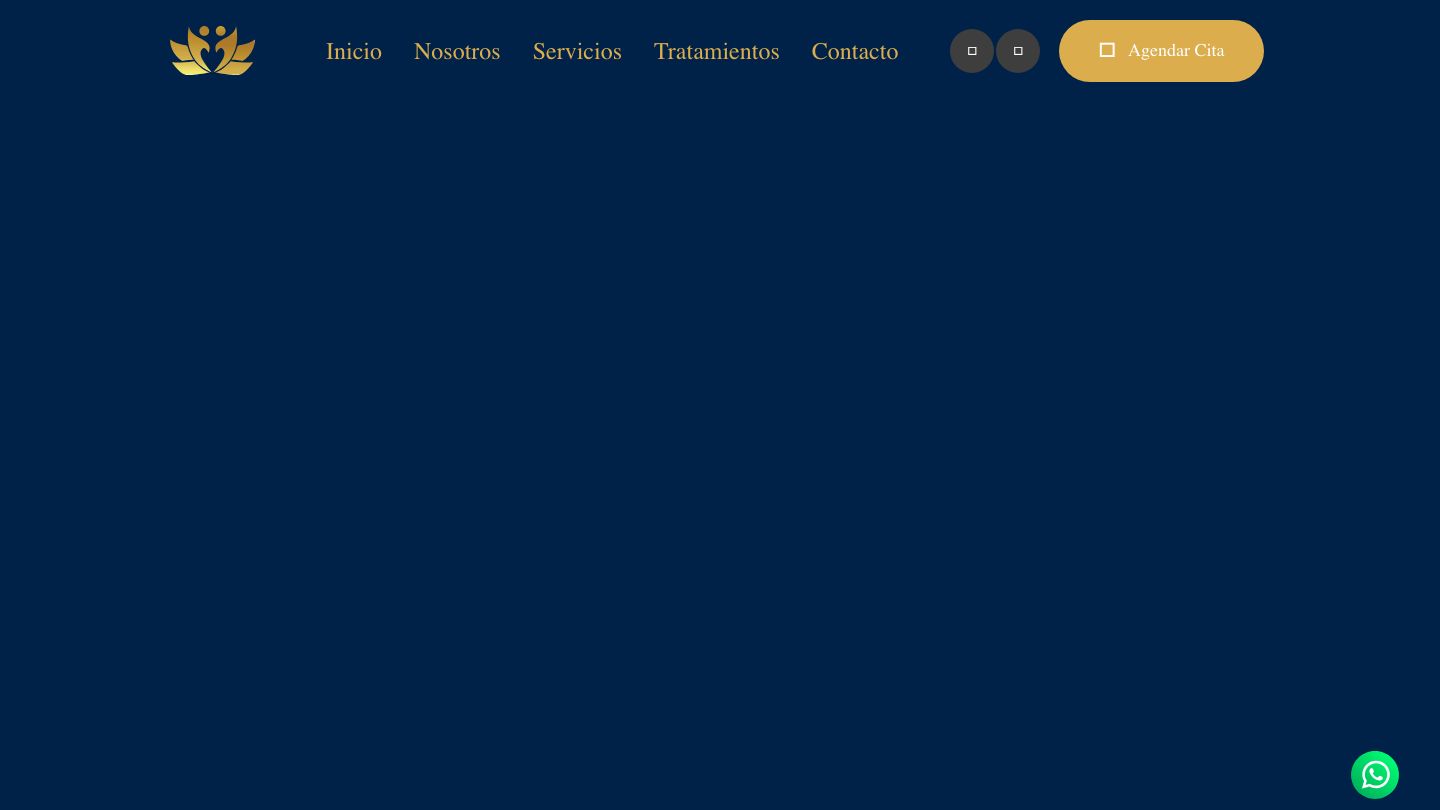Start a chat with the green WhatsApp button
This screenshot has height=810, width=1440.
(x=1374, y=775)
